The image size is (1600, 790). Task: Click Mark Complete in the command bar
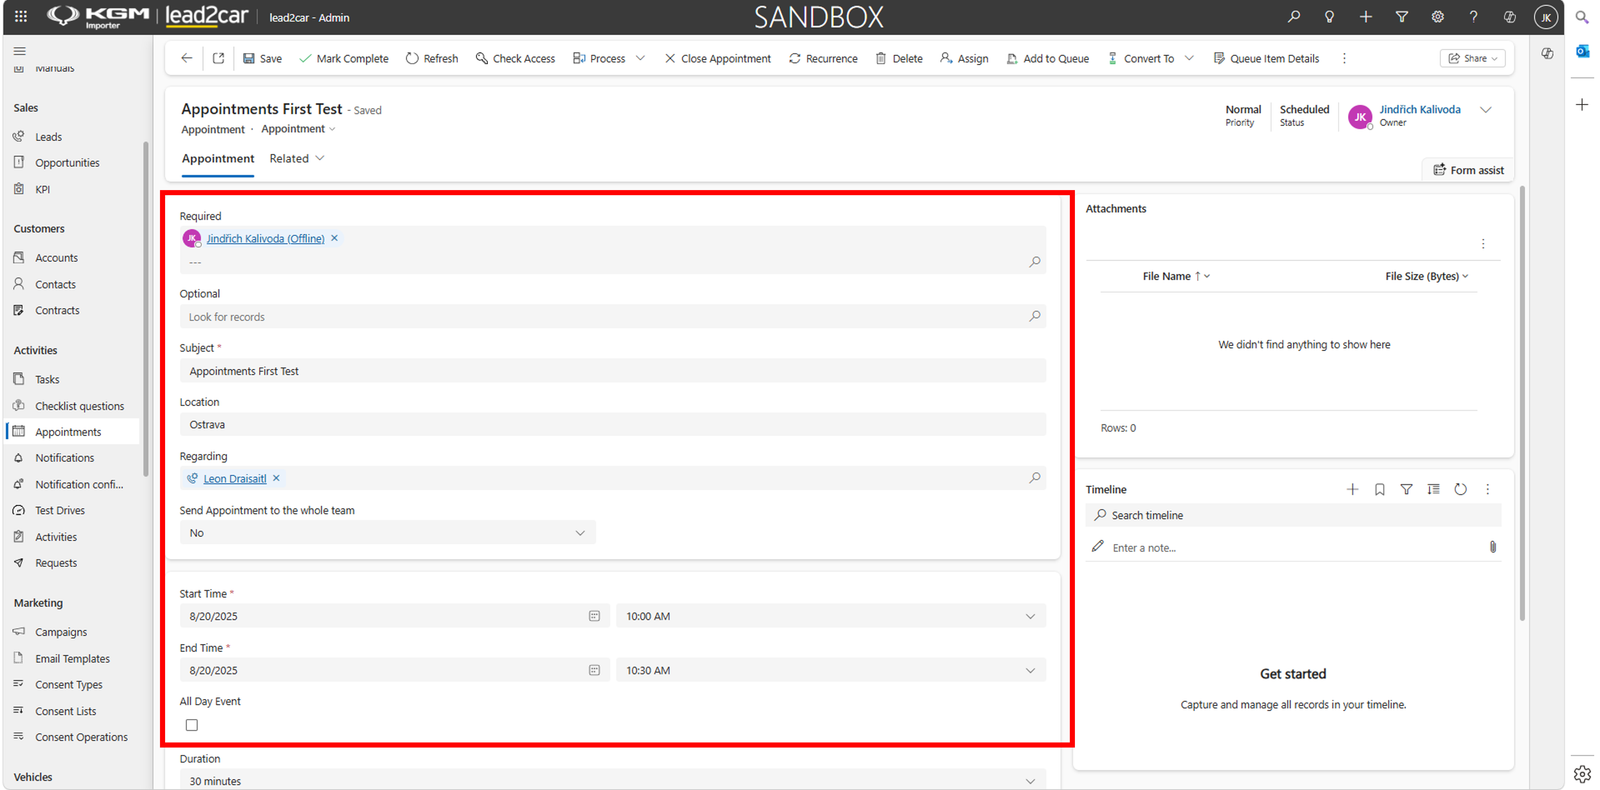(343, 58)
